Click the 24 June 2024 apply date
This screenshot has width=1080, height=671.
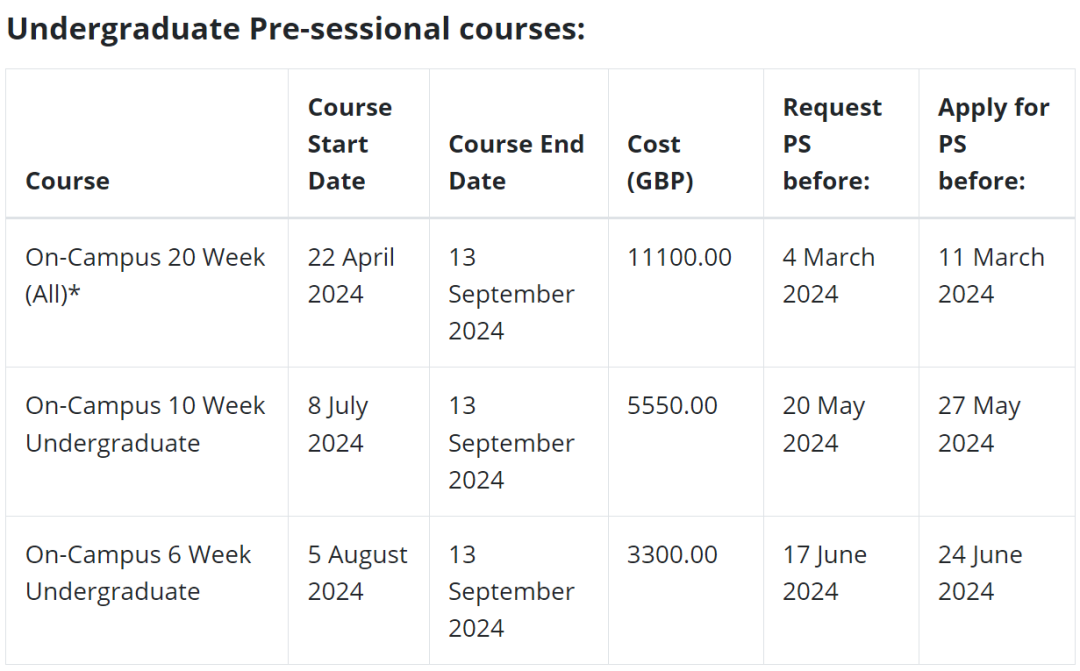point(980,573)
